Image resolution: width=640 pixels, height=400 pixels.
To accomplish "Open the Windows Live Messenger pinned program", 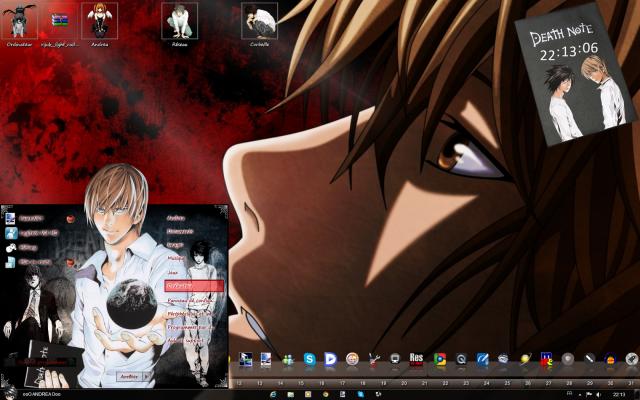I will [32, 233].
